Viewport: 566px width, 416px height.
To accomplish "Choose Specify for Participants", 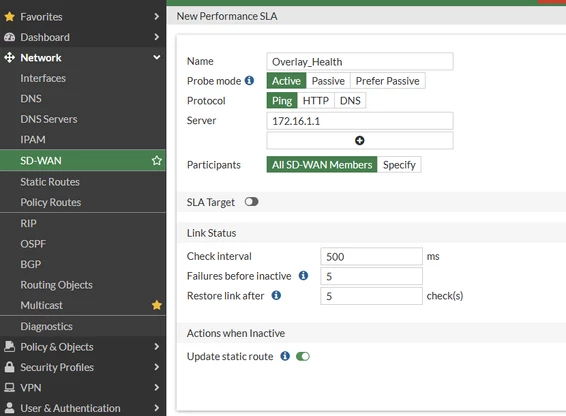I will (x=399, y=165).
